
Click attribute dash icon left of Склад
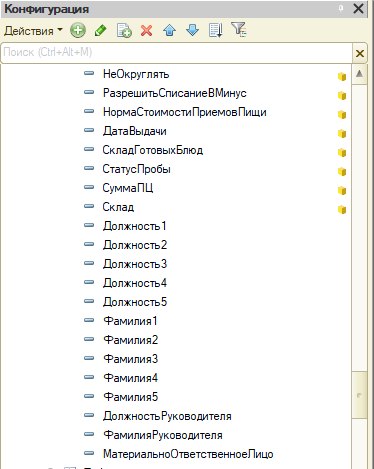coord(89,206)
